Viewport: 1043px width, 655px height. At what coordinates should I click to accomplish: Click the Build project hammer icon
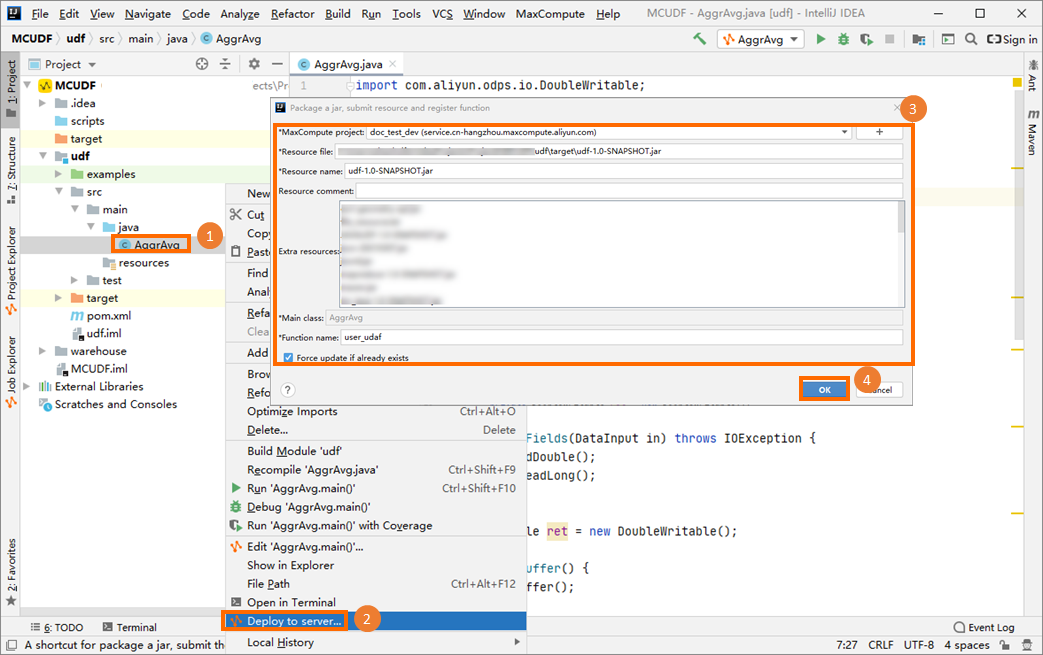click(x=699, y=39)
